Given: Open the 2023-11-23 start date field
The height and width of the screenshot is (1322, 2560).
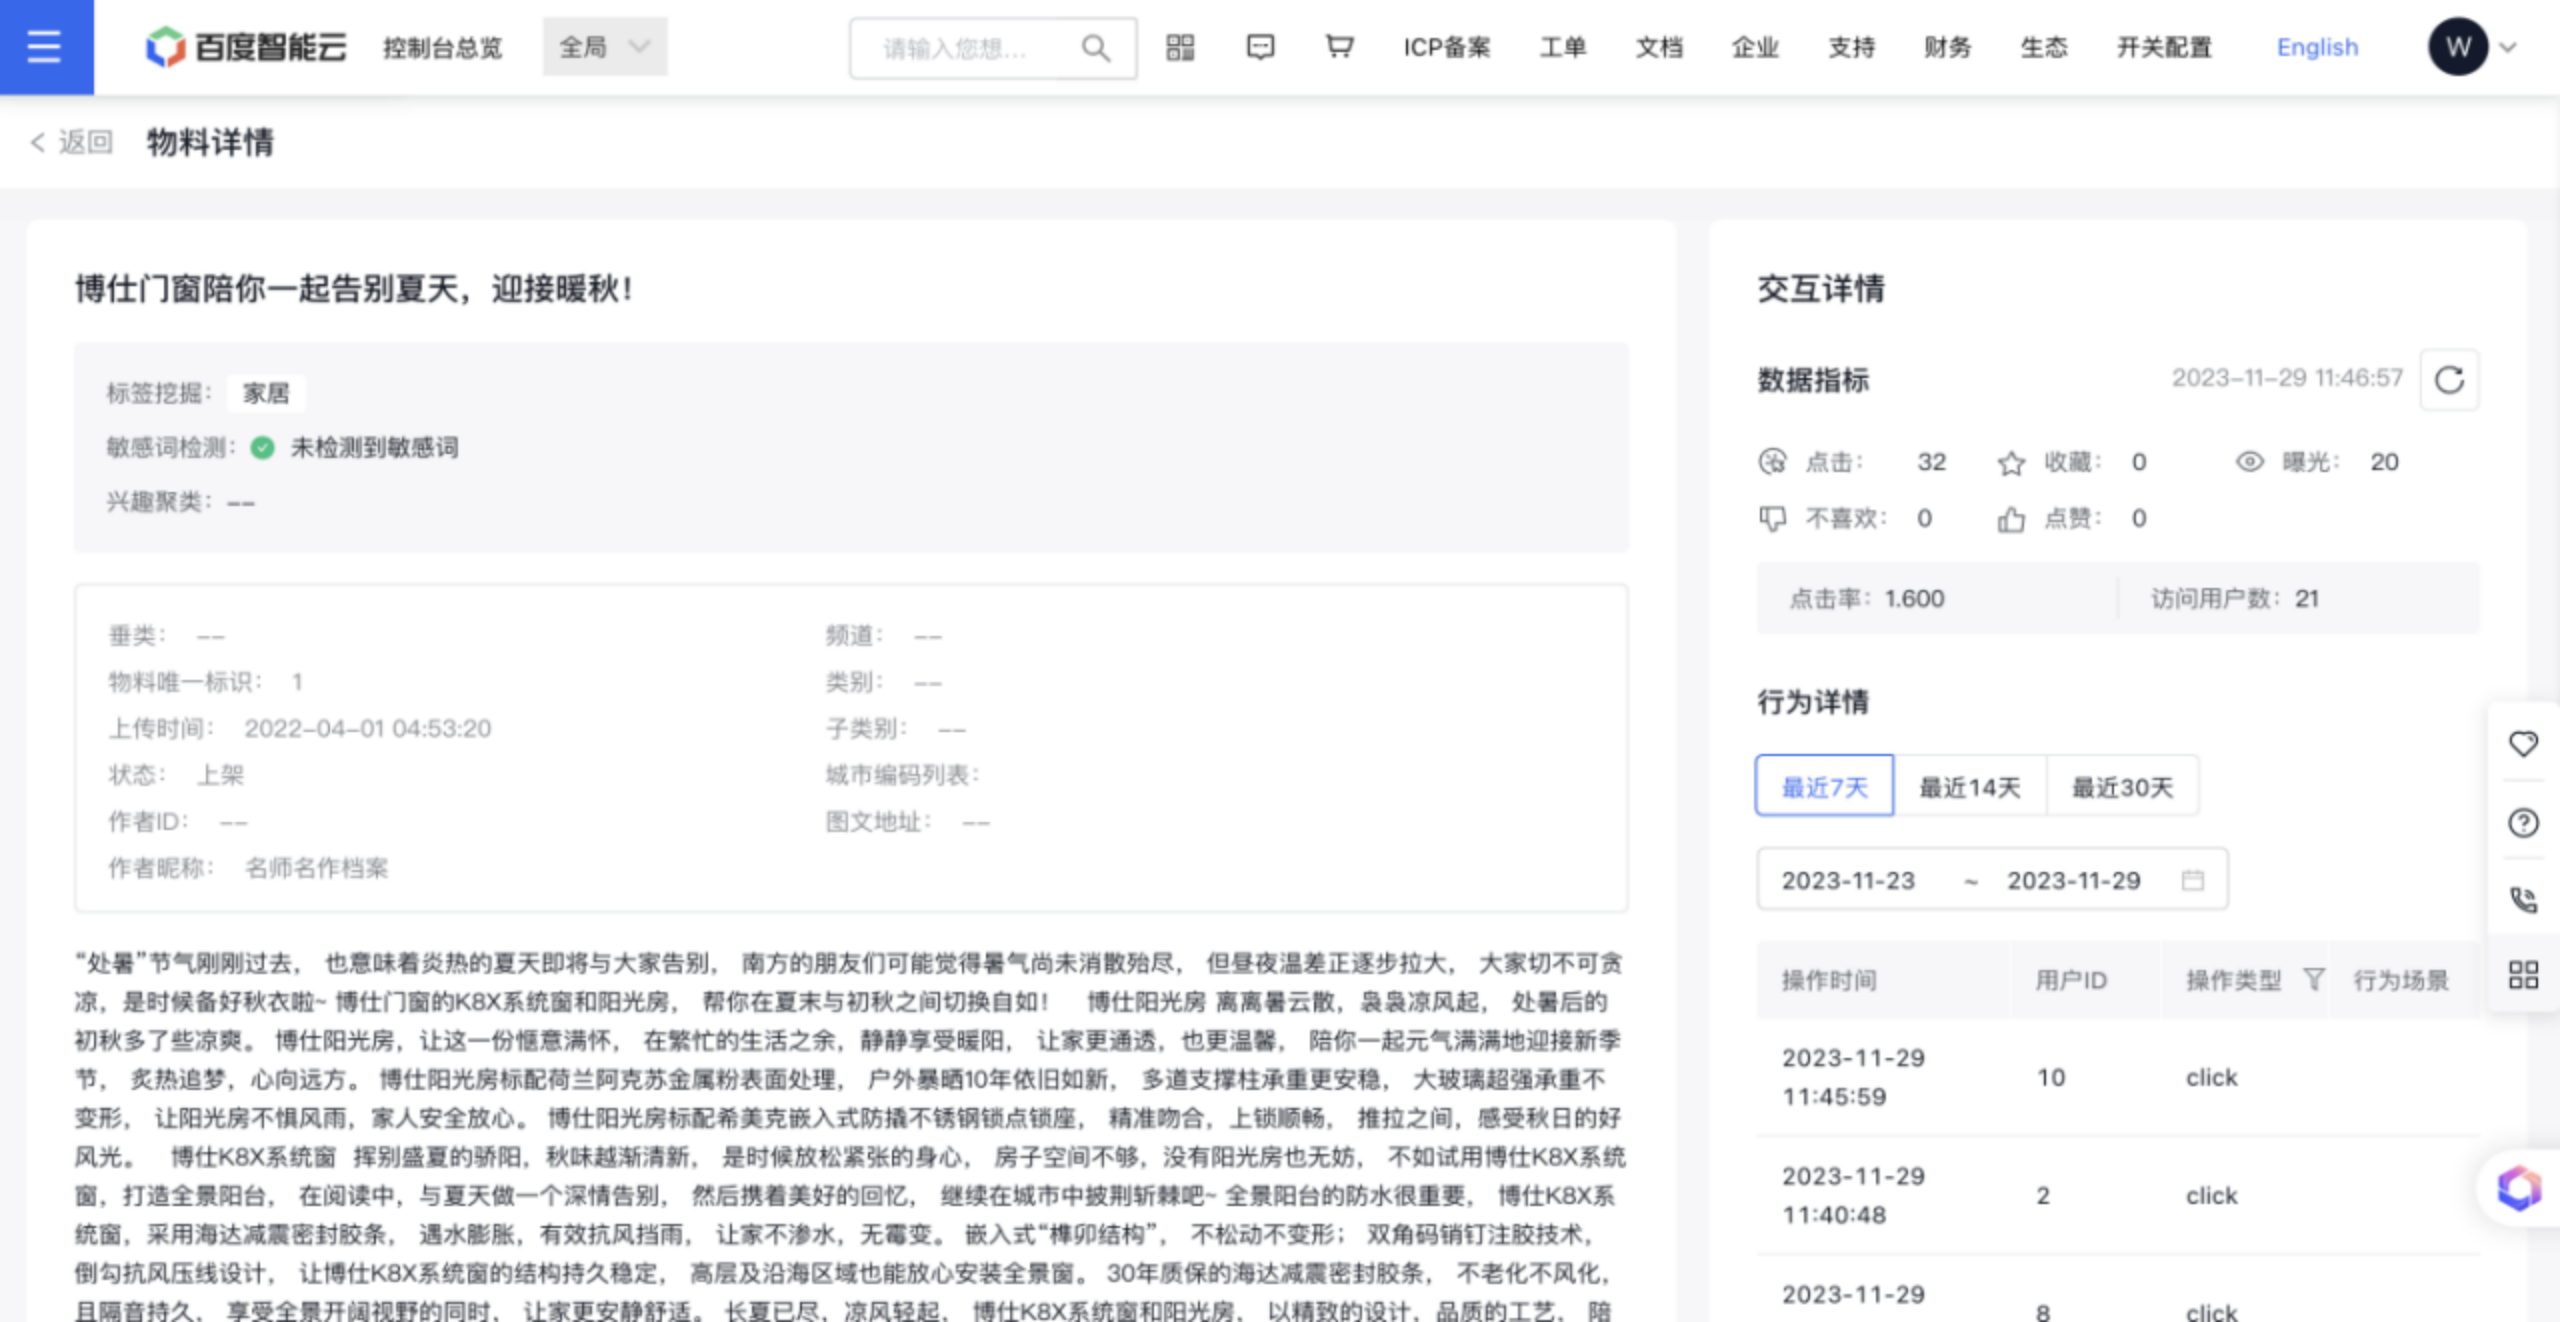Looking at the screenshot, I should point(1848,880).
